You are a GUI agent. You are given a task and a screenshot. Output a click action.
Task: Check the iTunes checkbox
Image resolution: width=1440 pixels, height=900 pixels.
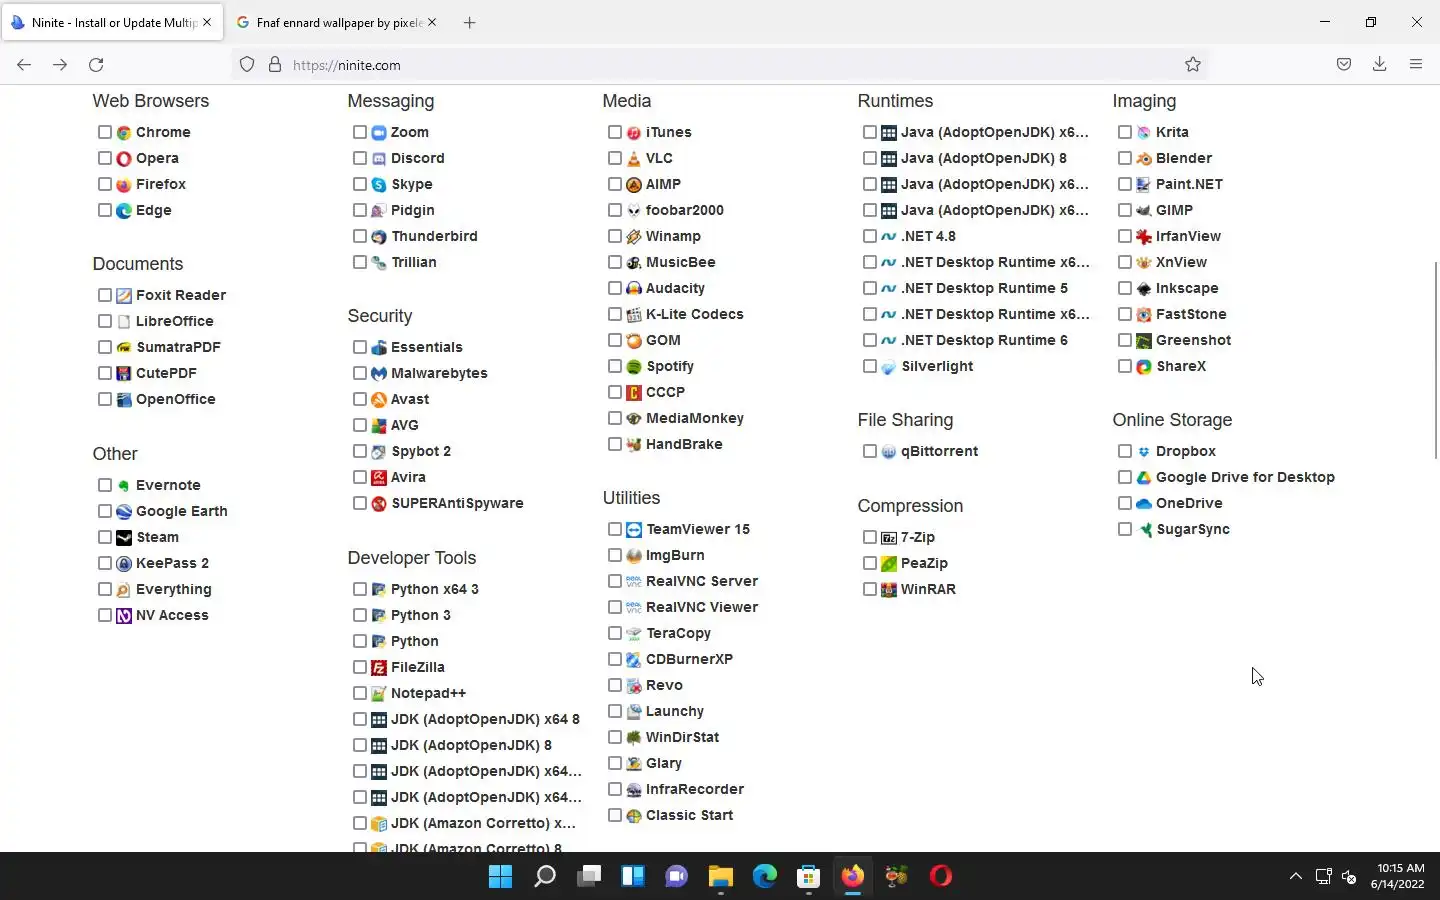(x=615, y=132)
